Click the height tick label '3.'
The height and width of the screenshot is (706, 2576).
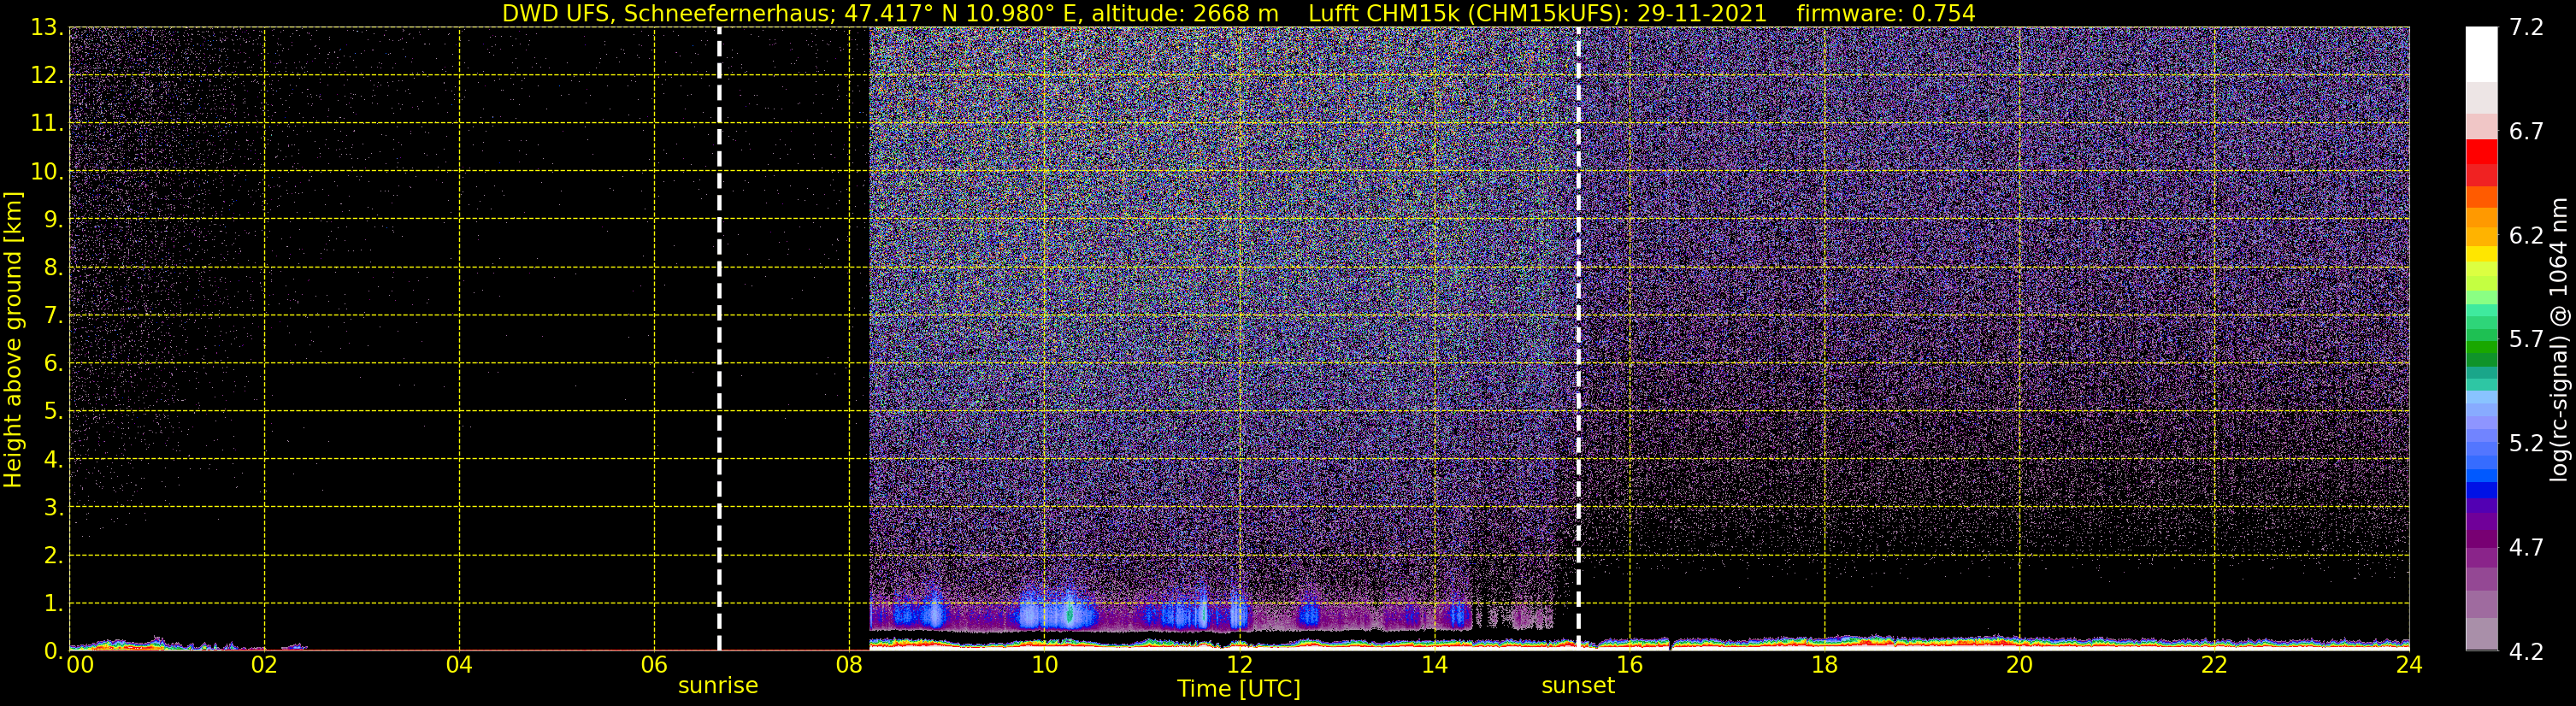(x=53, y=507)
